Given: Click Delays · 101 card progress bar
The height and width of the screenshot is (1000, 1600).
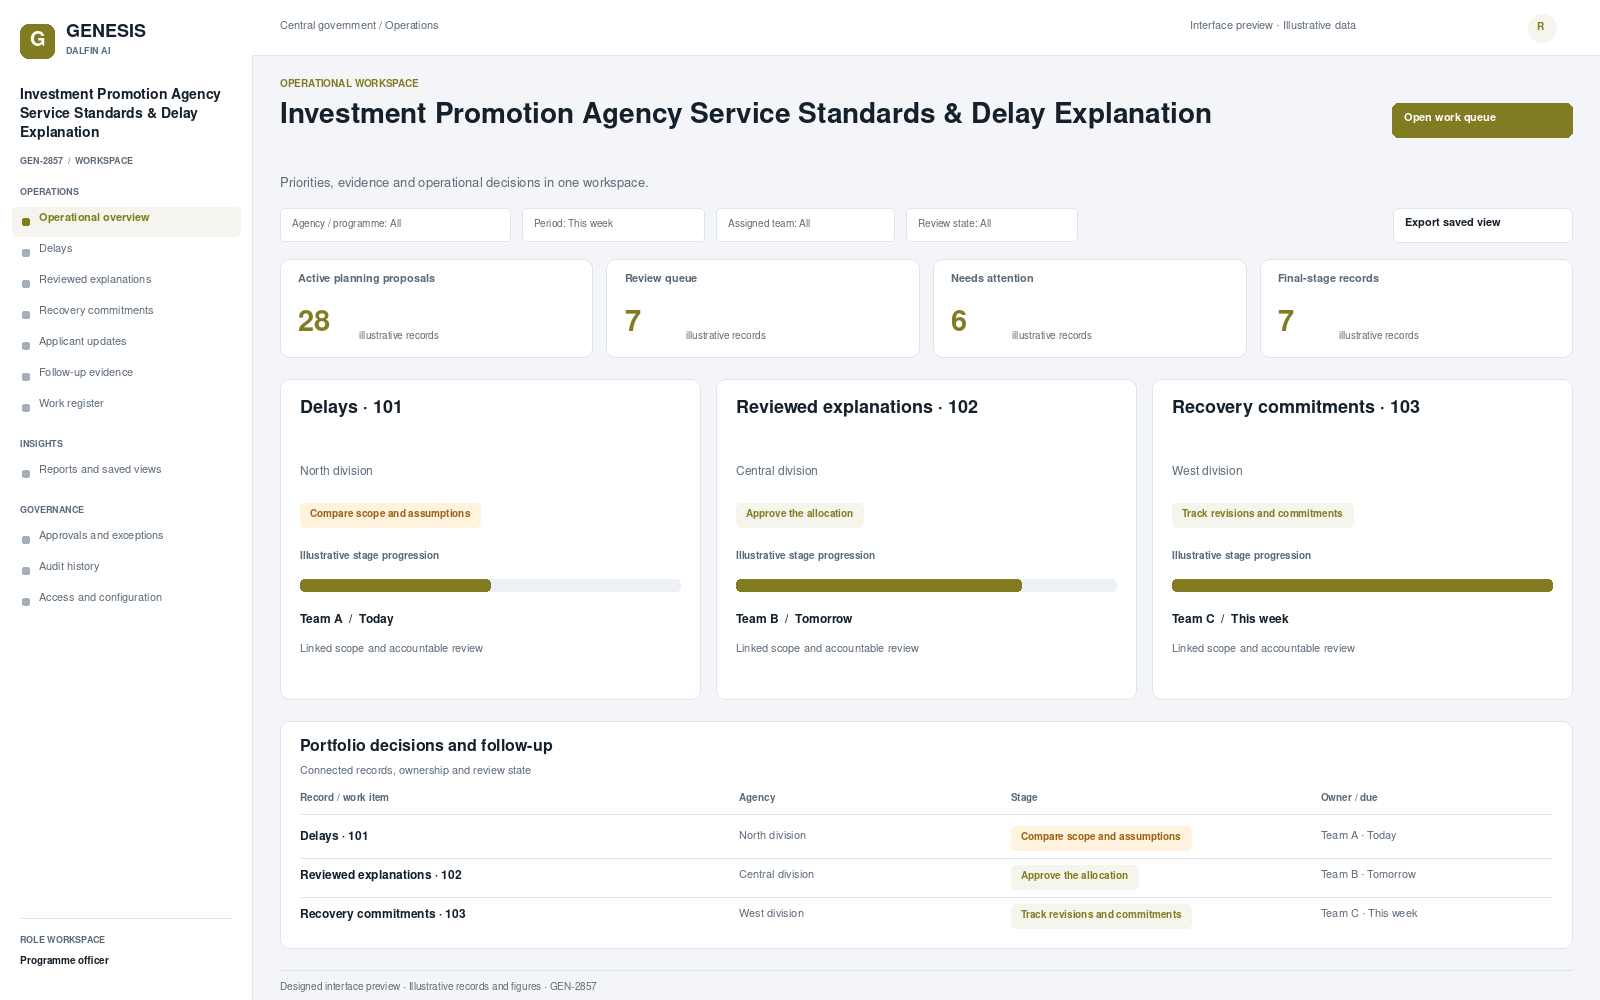Looking at the screenshot, I should [490, 586].
